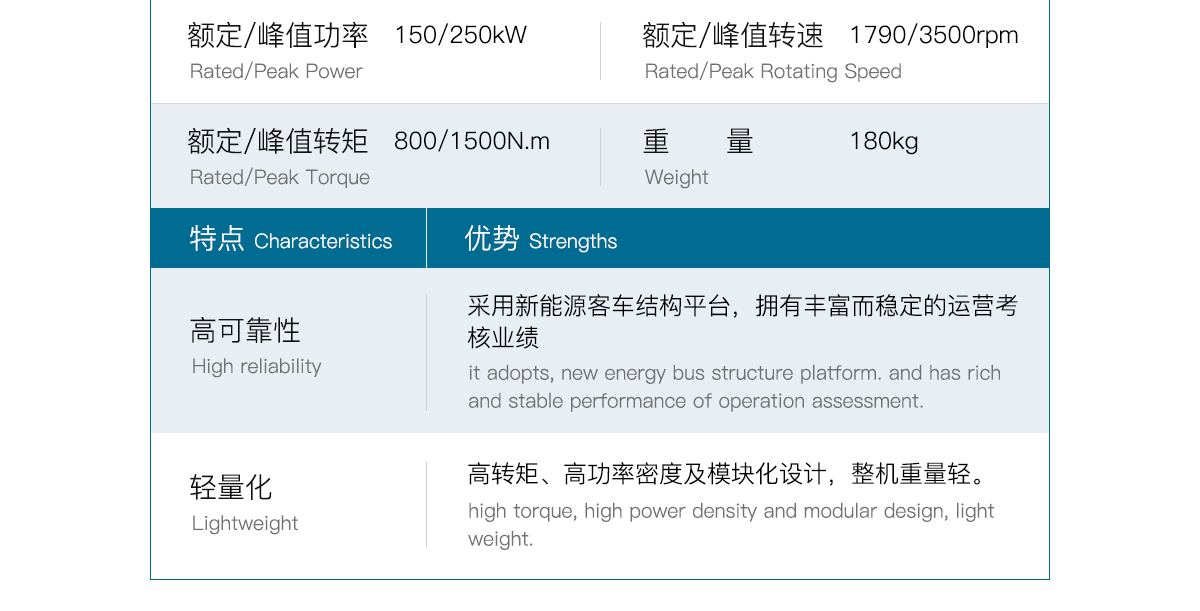
Task: Click the Chinese heading 额定/峰值功率
Action: (x=278, y=36)
